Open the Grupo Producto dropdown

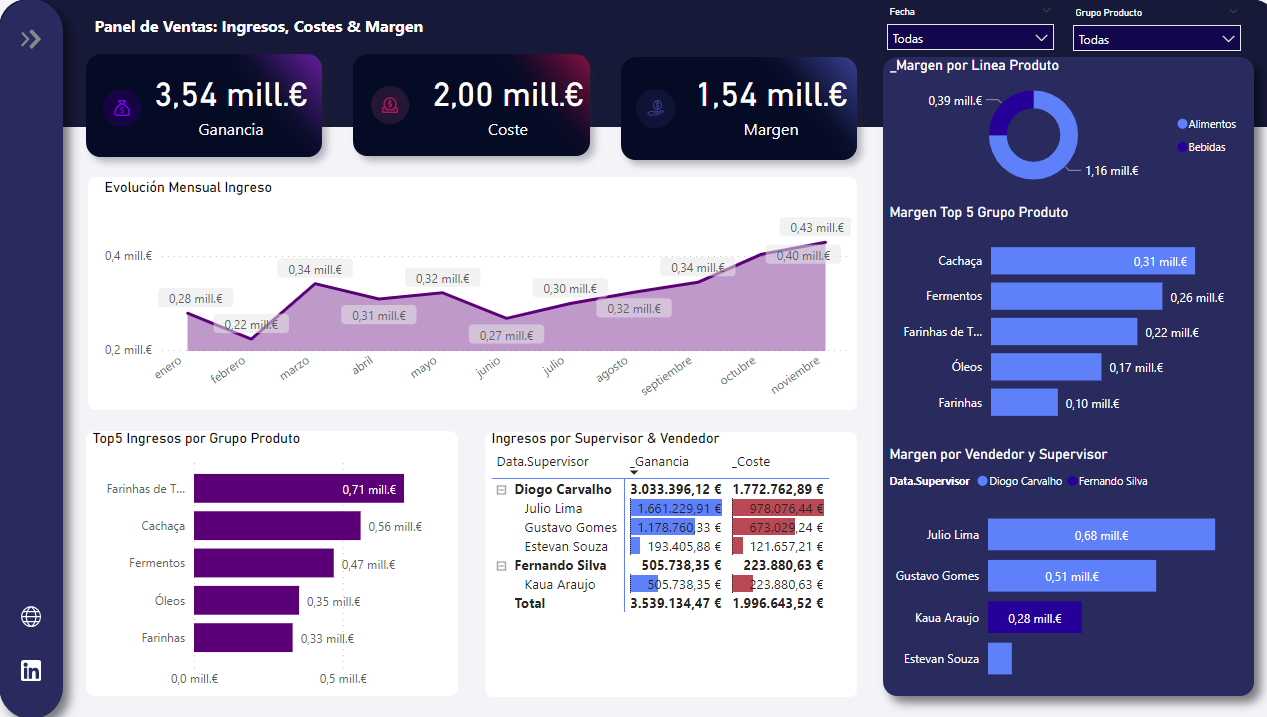coord(1156,39)
